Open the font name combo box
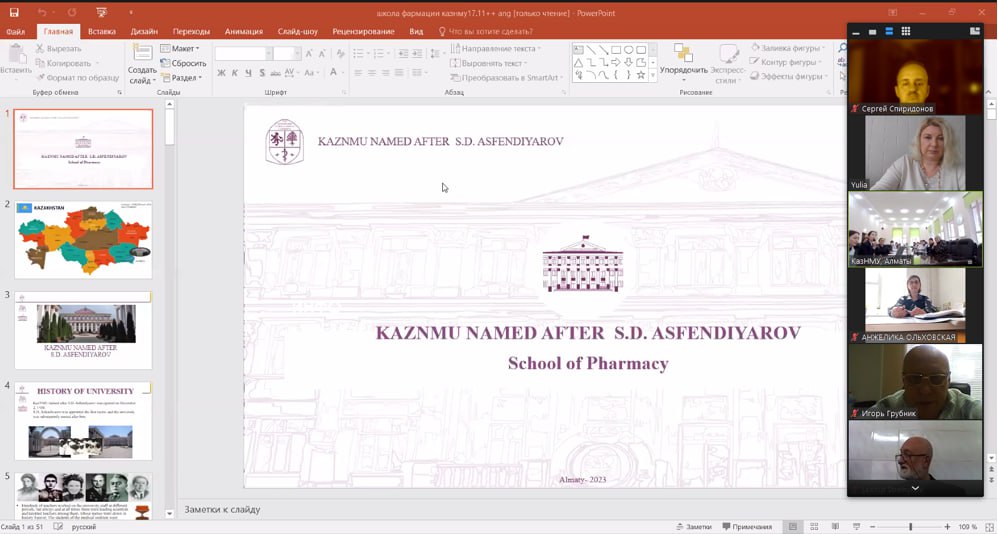 pos(244,54)
